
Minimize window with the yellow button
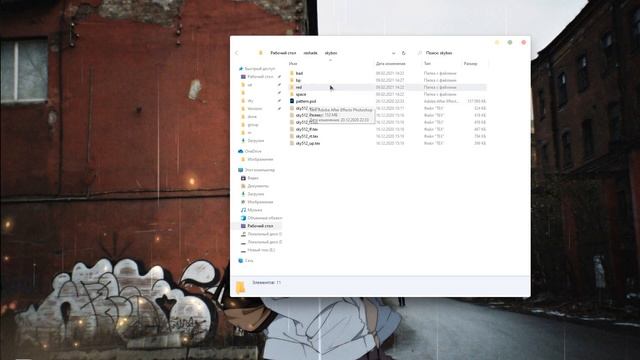tap(497, 42)
